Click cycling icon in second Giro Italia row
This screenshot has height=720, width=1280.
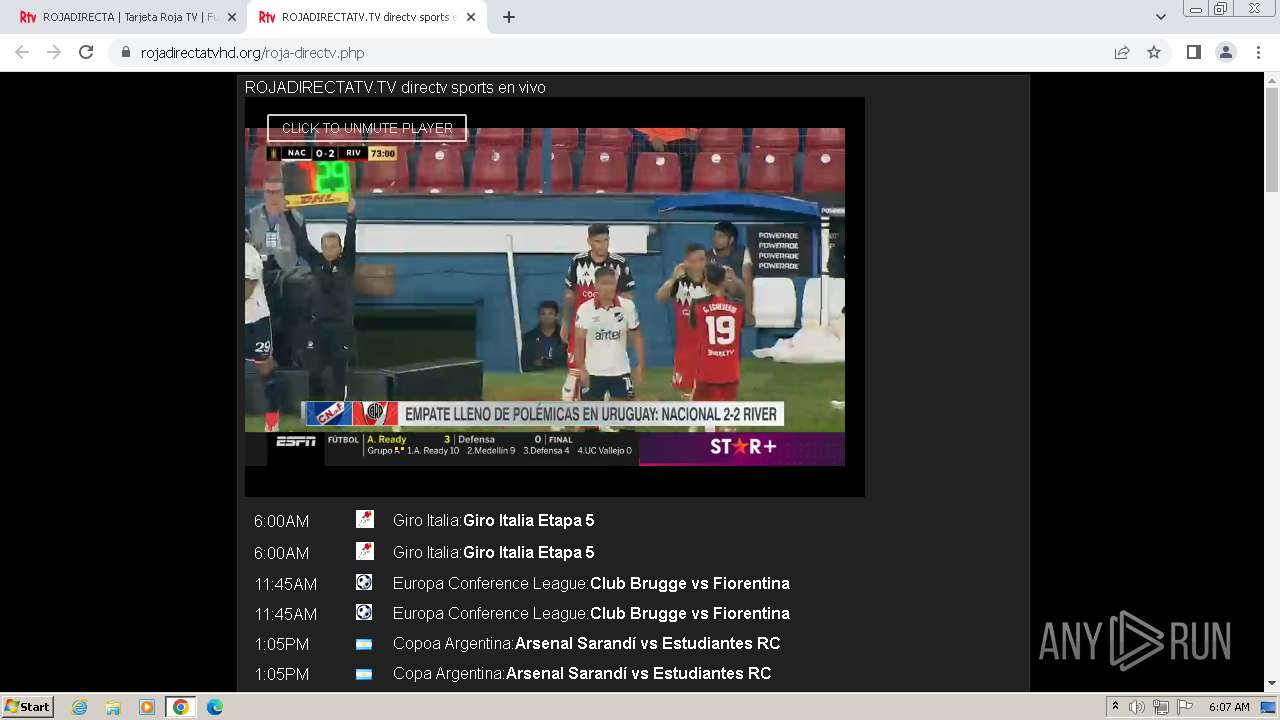(364, 551)
